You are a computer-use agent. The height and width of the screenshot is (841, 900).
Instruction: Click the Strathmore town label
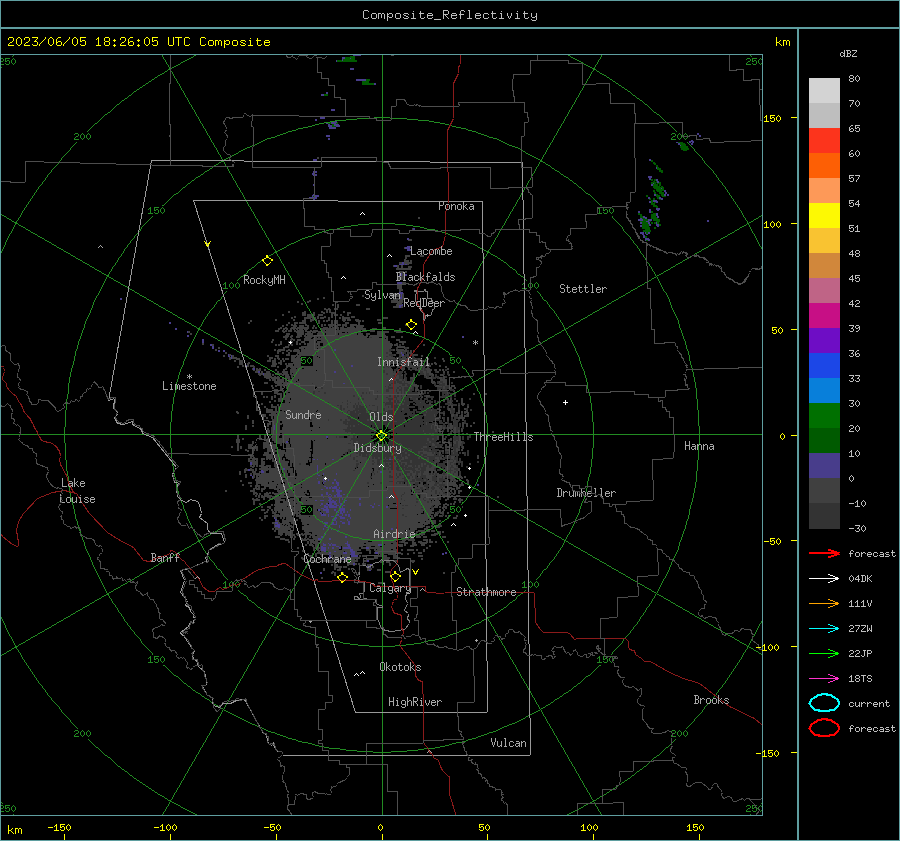tap(486, 592)
